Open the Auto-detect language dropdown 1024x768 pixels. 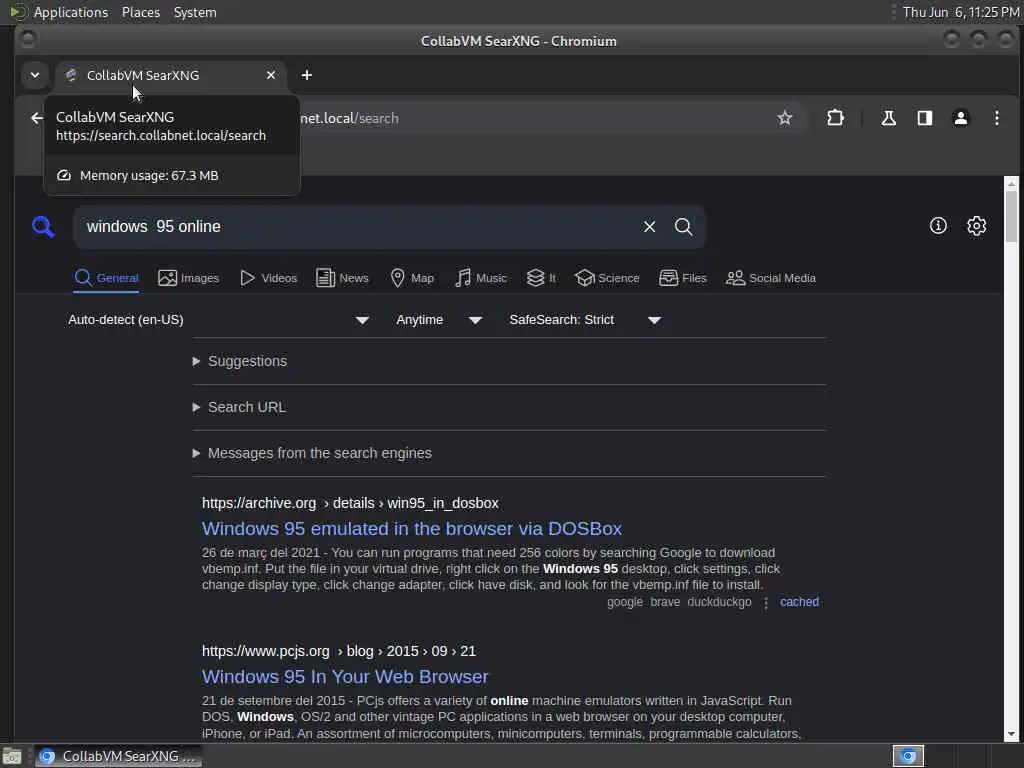point(219,320)
